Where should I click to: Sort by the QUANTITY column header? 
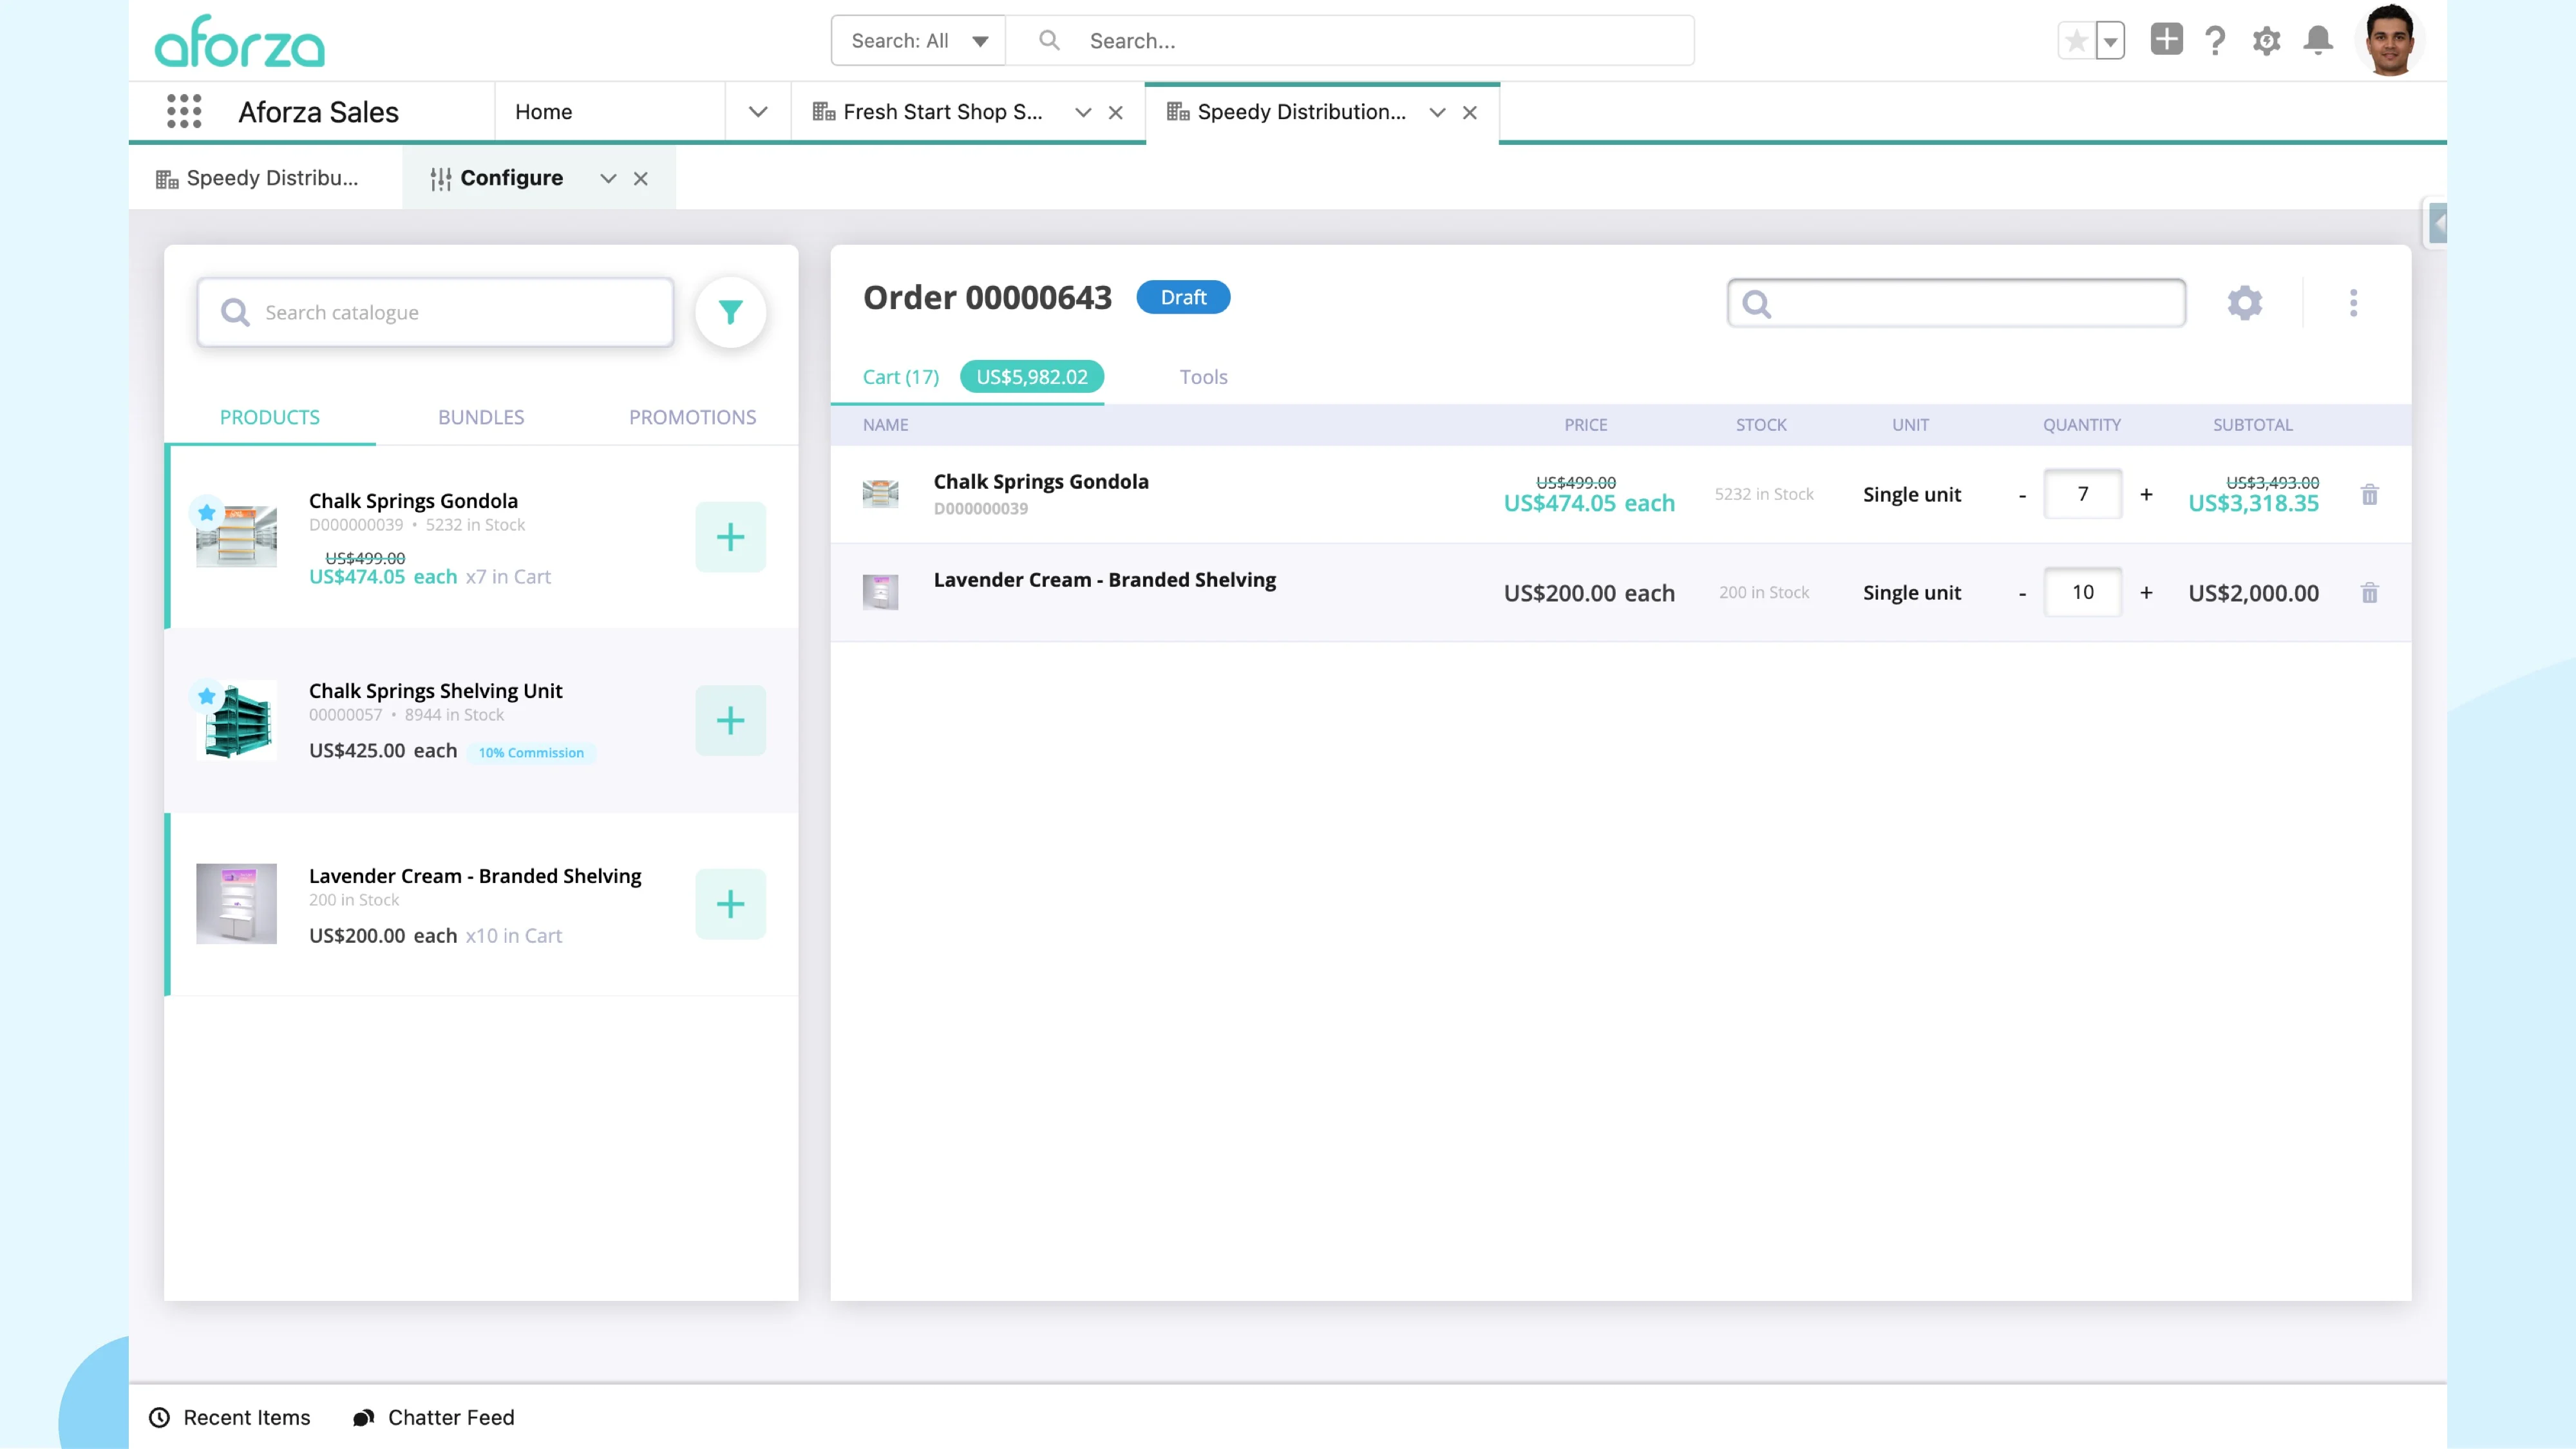click(2082, 425)
